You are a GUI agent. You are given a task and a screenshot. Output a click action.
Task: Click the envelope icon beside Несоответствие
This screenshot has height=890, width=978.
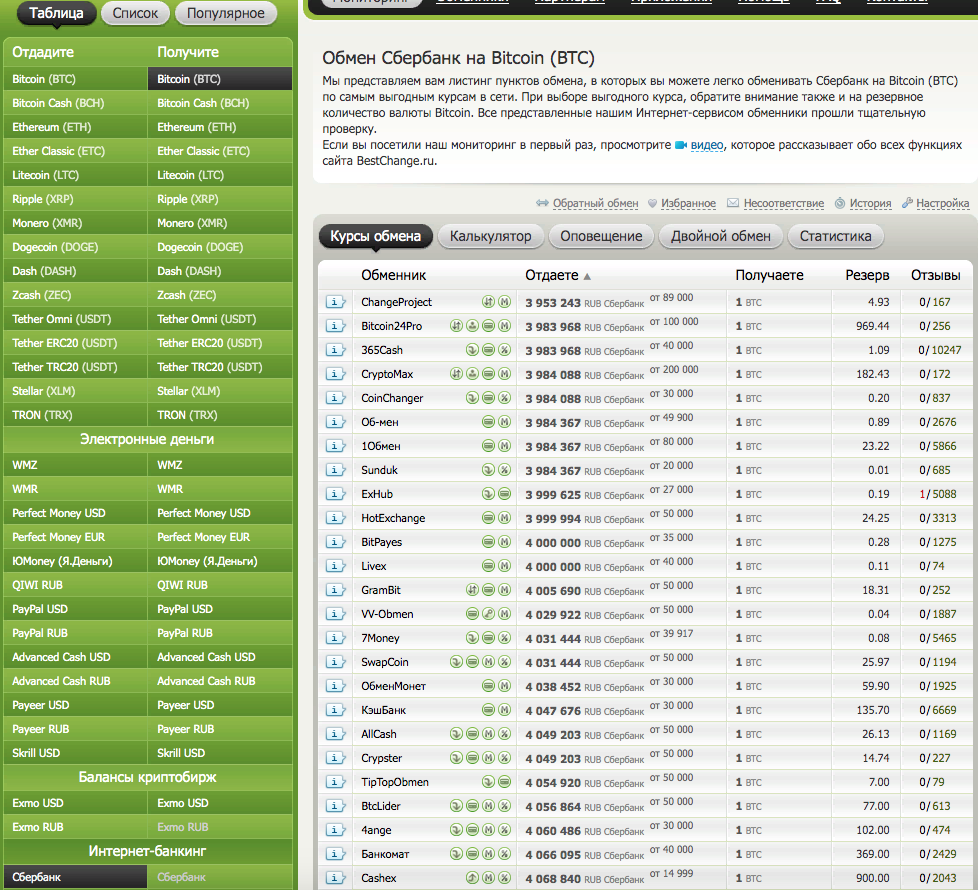(733, 203)
